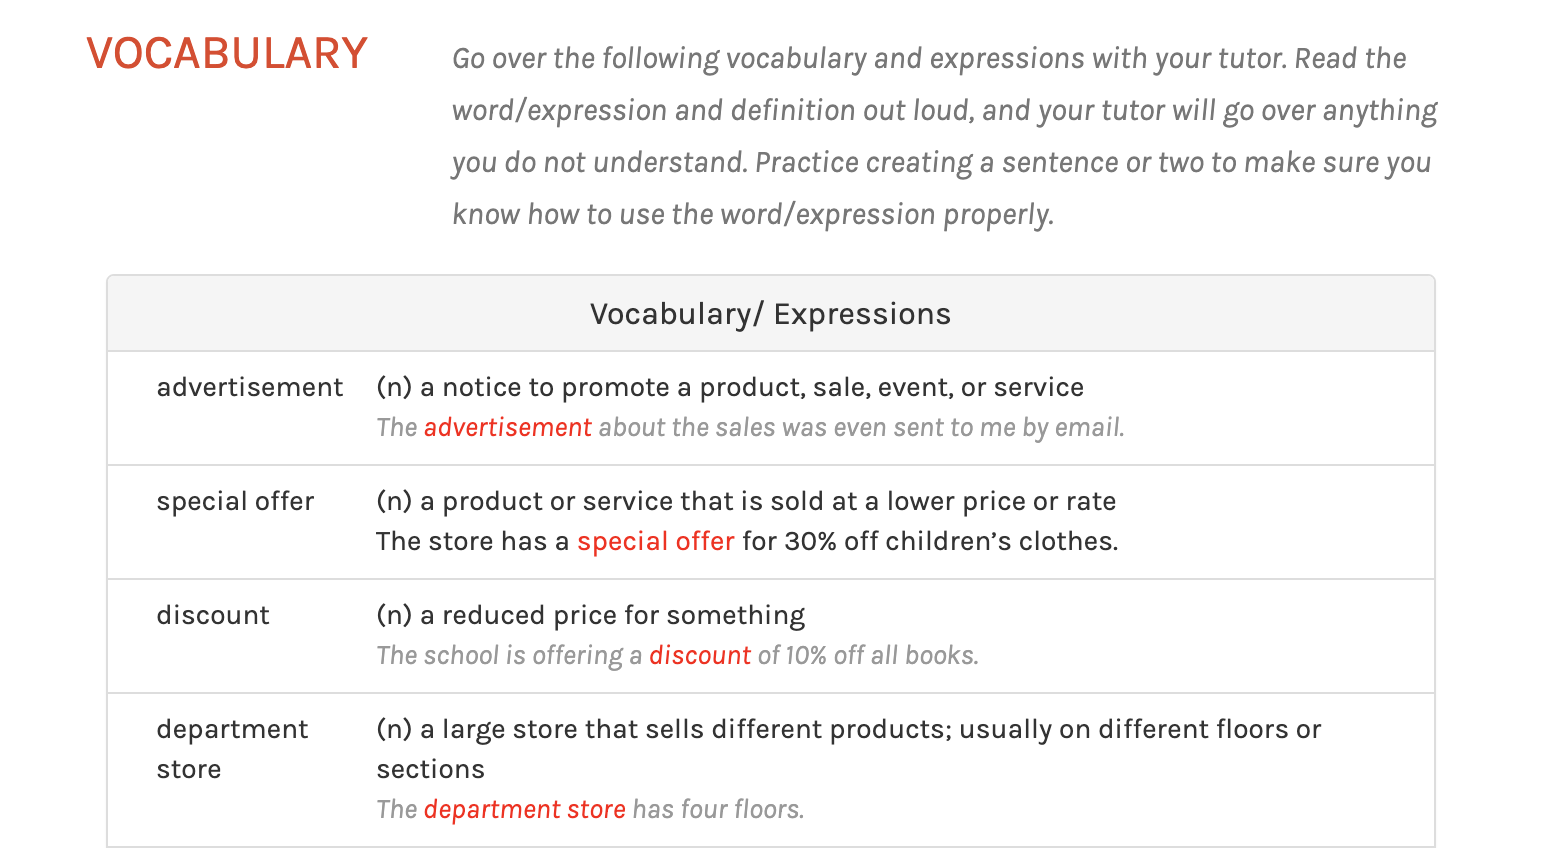Click the italic tutor instructions paragraph
The width and height of the screenshot is (1554, 848).
coord(944,136)
